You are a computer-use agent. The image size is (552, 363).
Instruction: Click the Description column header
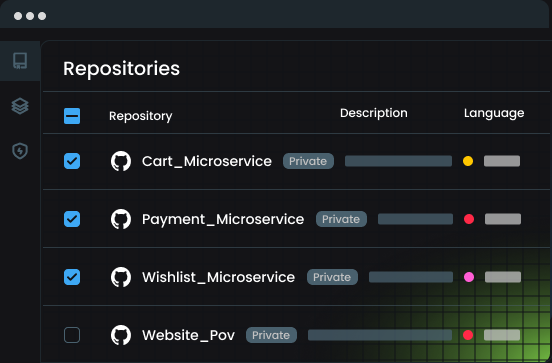coord(374,113)
